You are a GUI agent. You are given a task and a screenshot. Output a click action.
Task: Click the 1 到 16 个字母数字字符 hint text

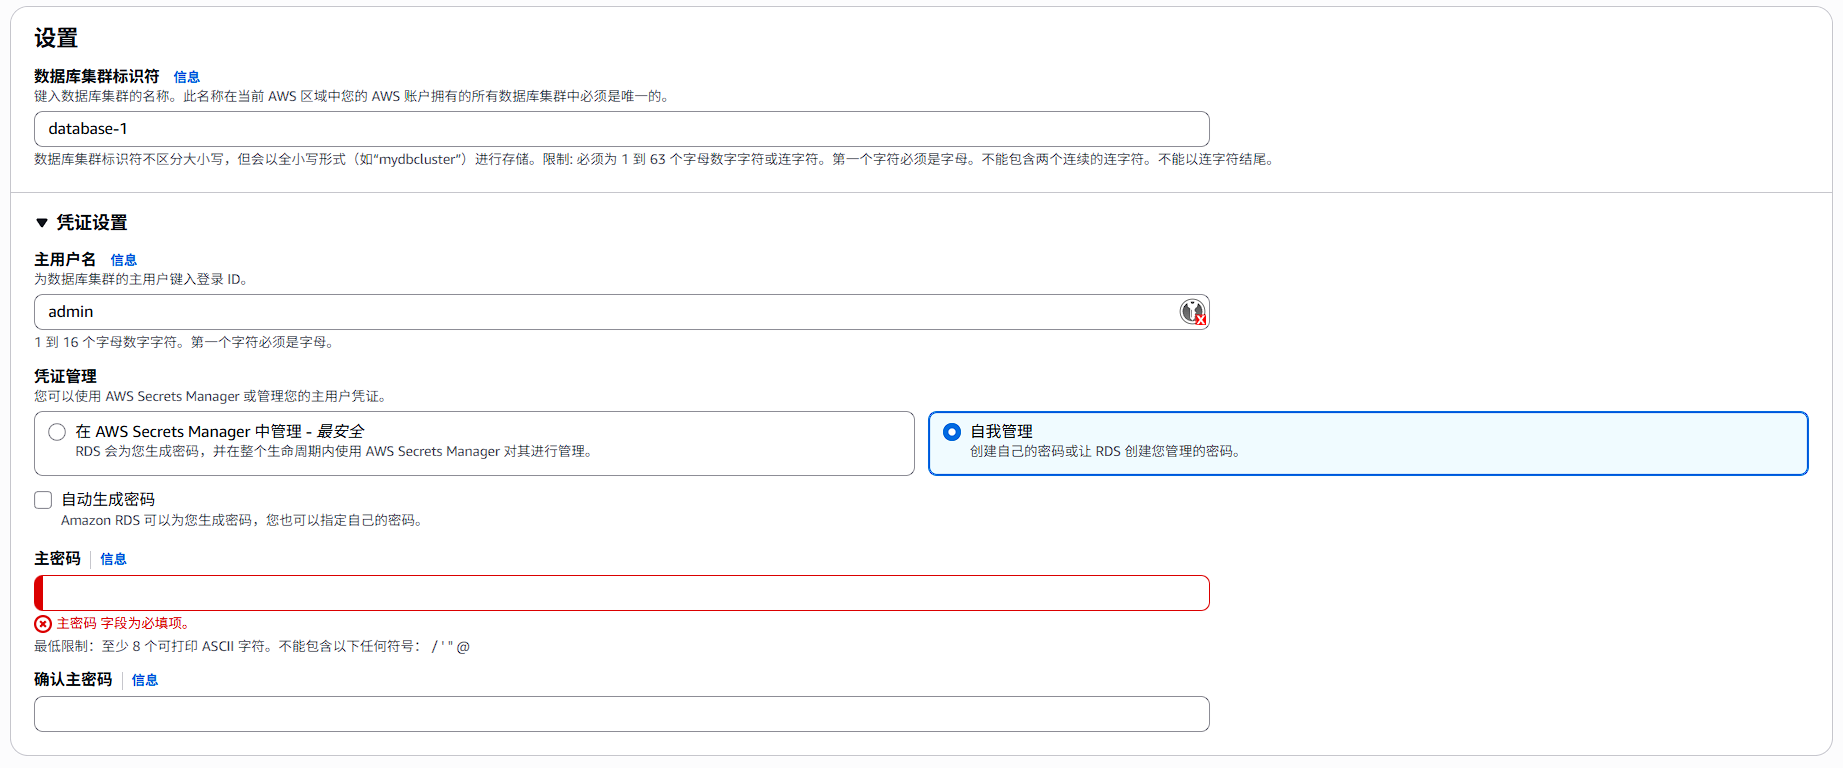pyautogui.click(x=184, y=342)
